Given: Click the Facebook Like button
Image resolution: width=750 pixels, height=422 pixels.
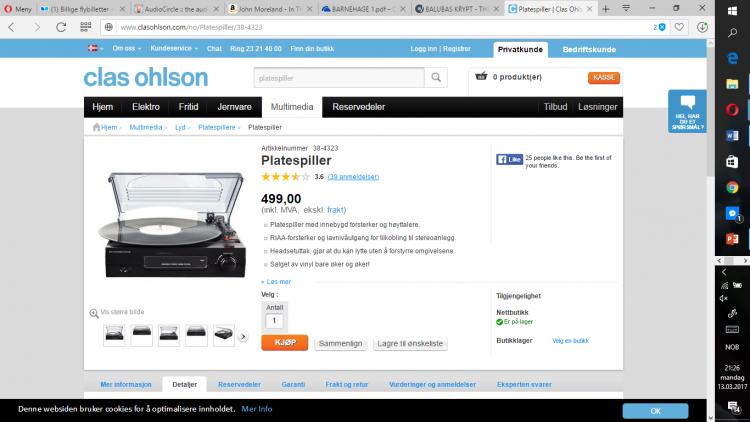Looking at the screenshot, I should (509, 159).
